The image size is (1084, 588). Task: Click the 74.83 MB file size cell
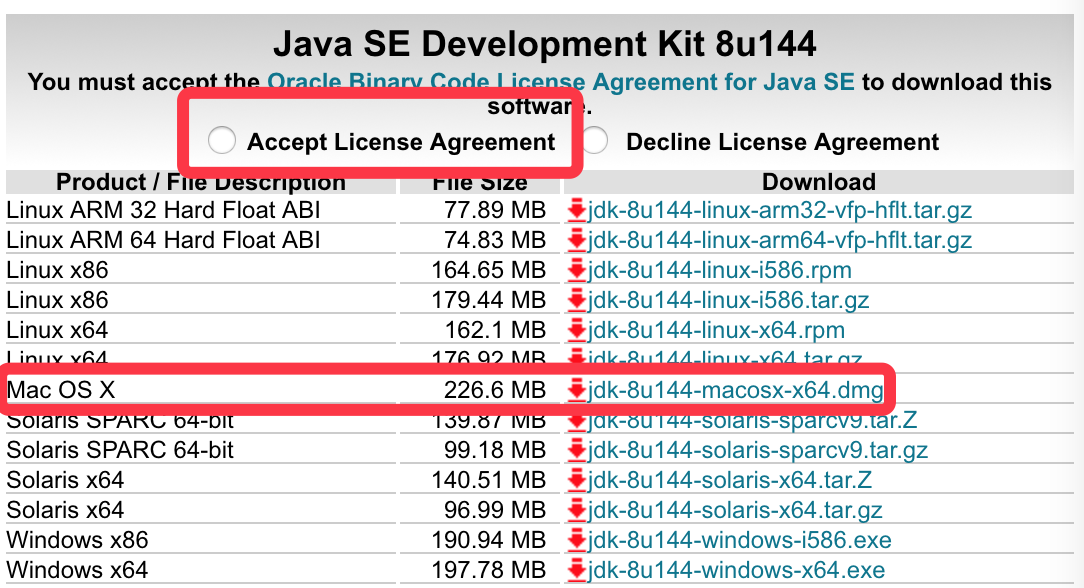pos(495,240)
